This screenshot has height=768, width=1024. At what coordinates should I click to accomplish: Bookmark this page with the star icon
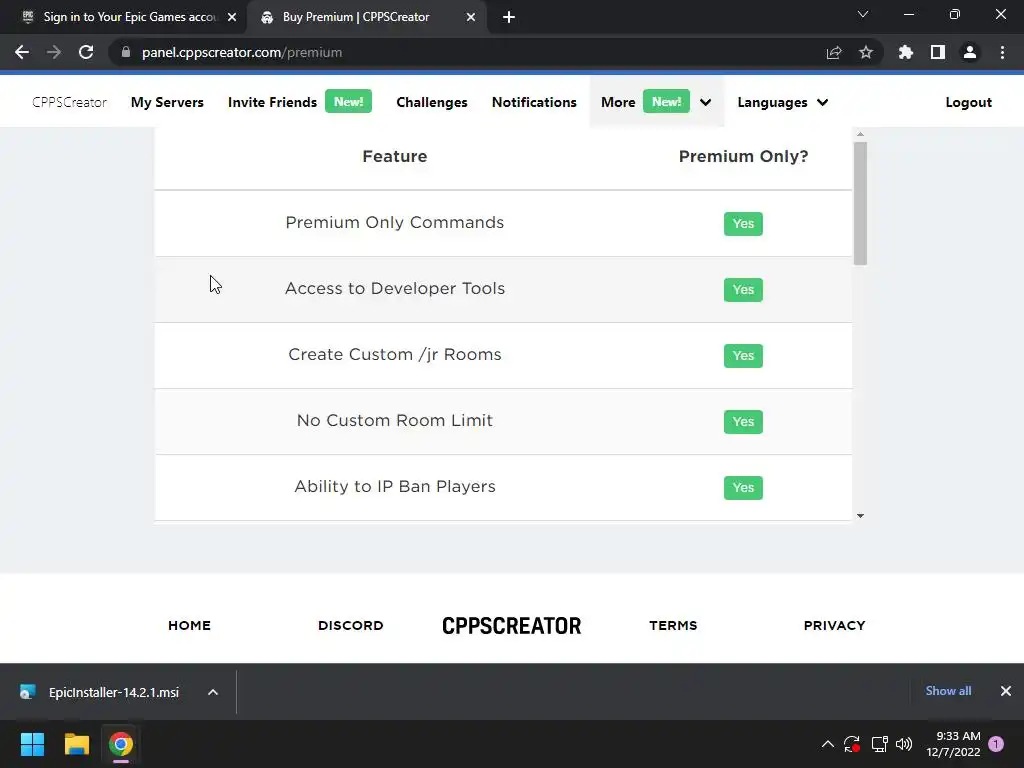pyautogui.click(x=866, y=52)
